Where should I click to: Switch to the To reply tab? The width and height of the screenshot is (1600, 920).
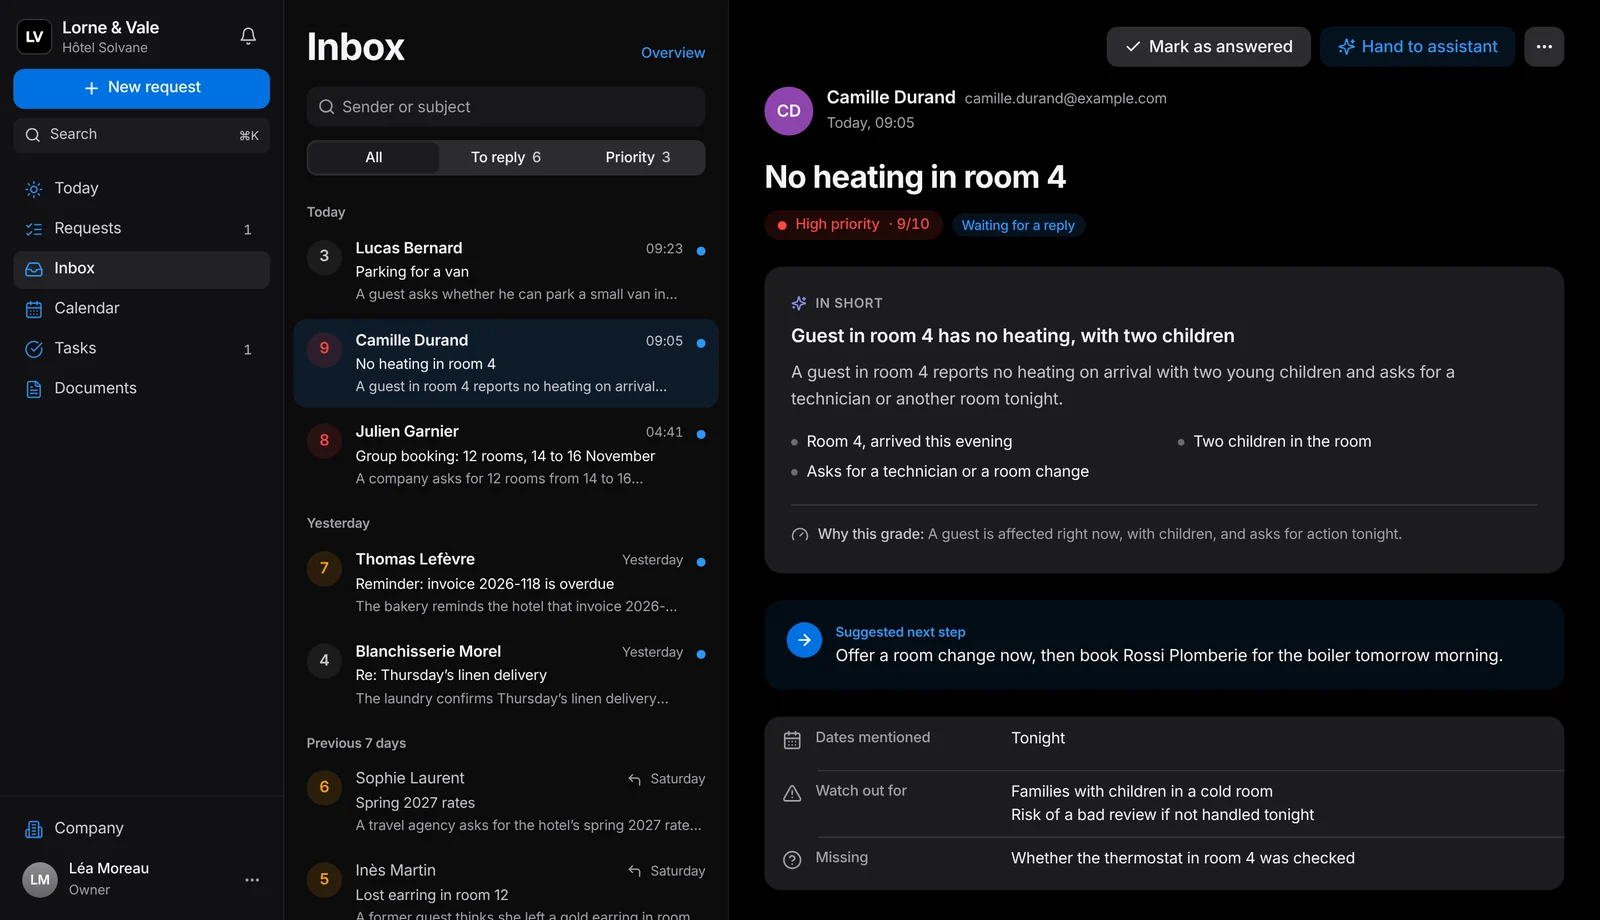click(x=506, y=157)
